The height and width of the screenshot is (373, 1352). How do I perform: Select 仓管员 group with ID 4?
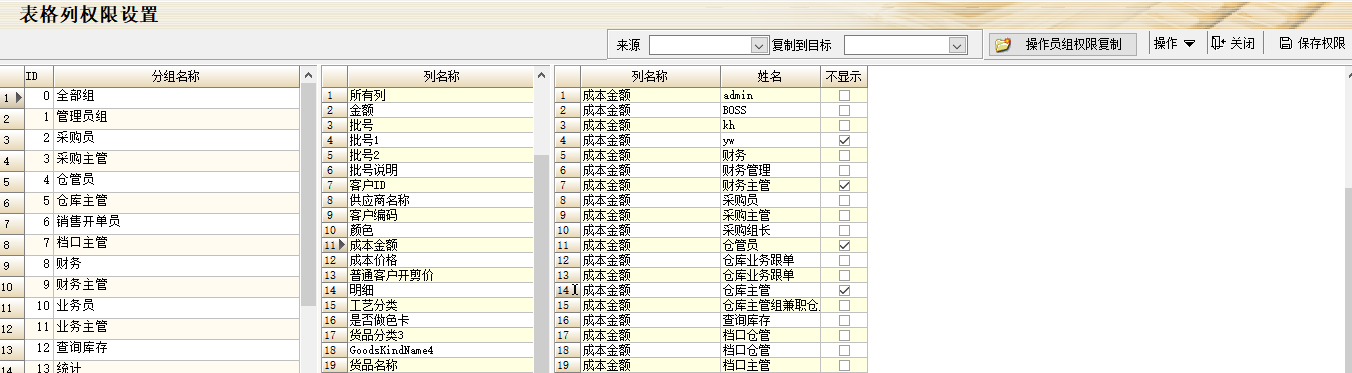click(176, 180)
